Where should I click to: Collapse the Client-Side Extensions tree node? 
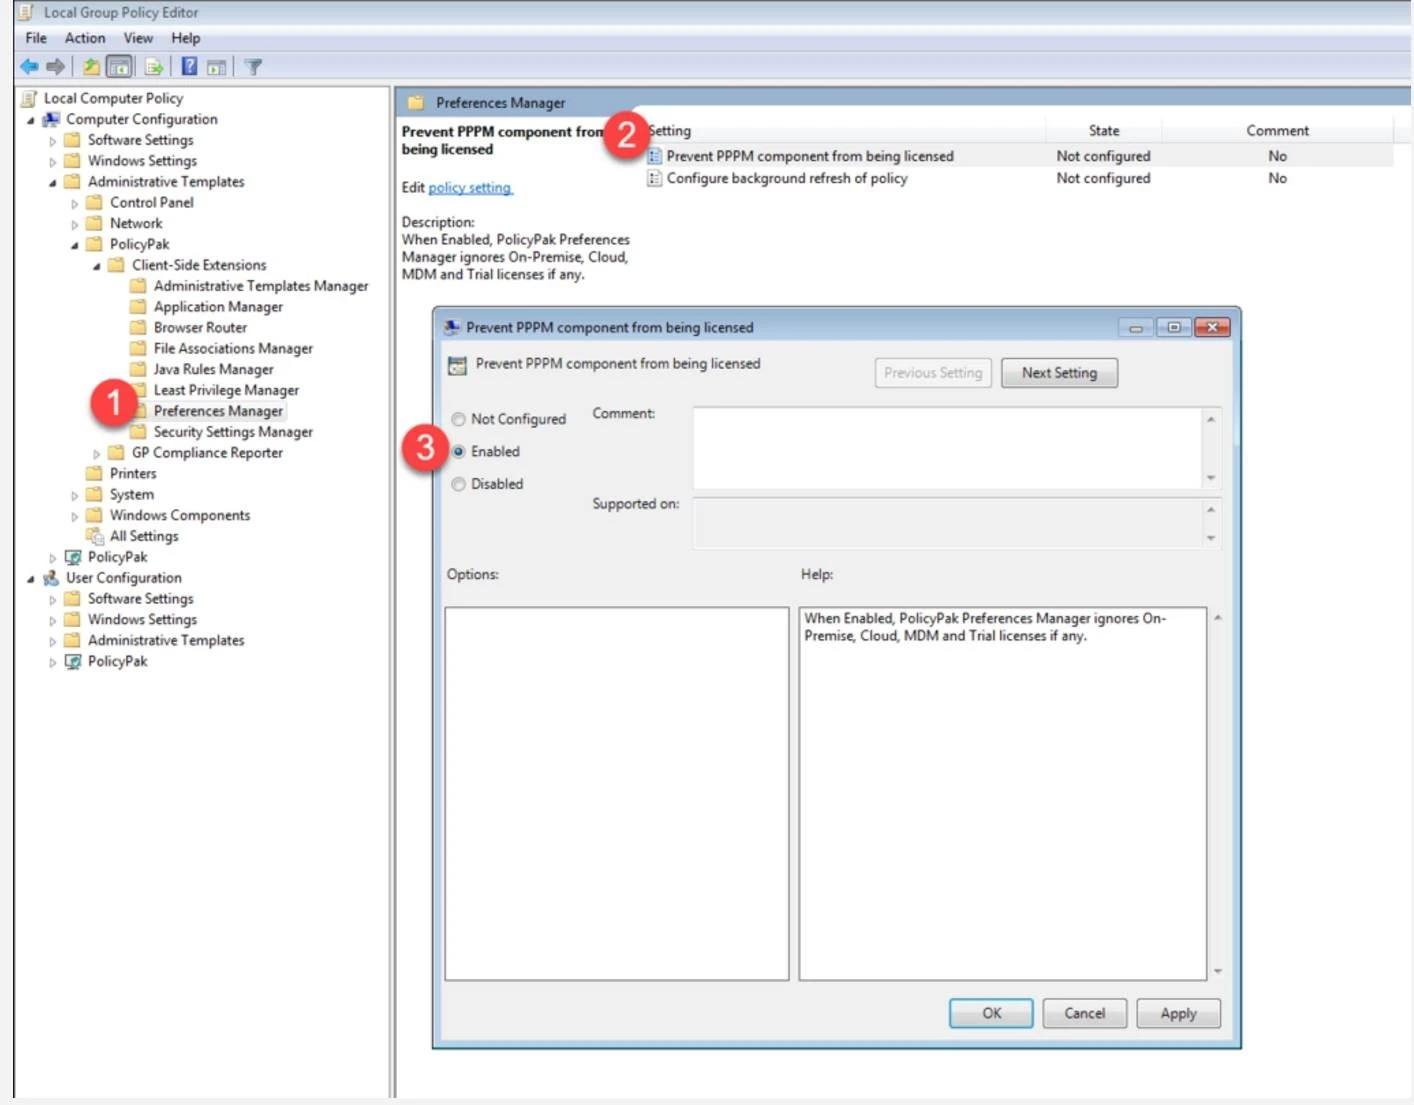(x=97, y=266)
